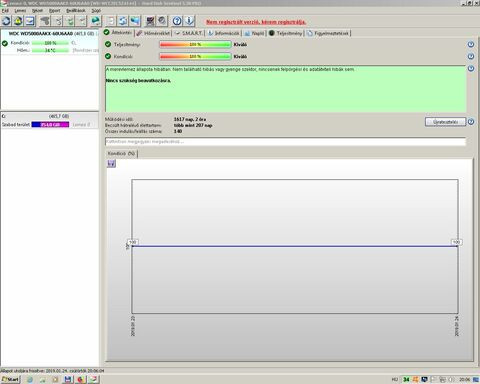Click the C: drive free space bar
This screenshot has height=384, width=480.
pyautogui.click(x=50, y=124)
